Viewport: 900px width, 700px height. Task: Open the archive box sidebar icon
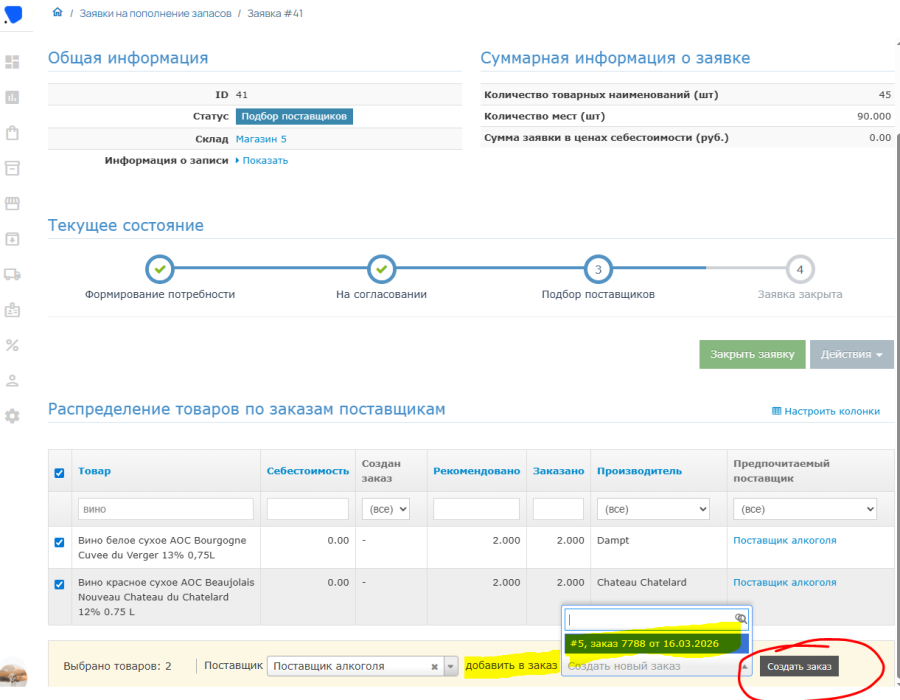click(12, 168)
